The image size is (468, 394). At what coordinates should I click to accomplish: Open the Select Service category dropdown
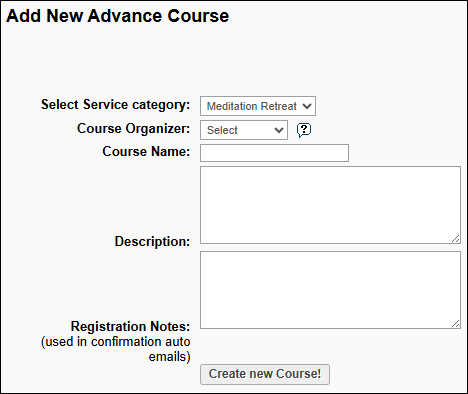[x=258, y=106]
